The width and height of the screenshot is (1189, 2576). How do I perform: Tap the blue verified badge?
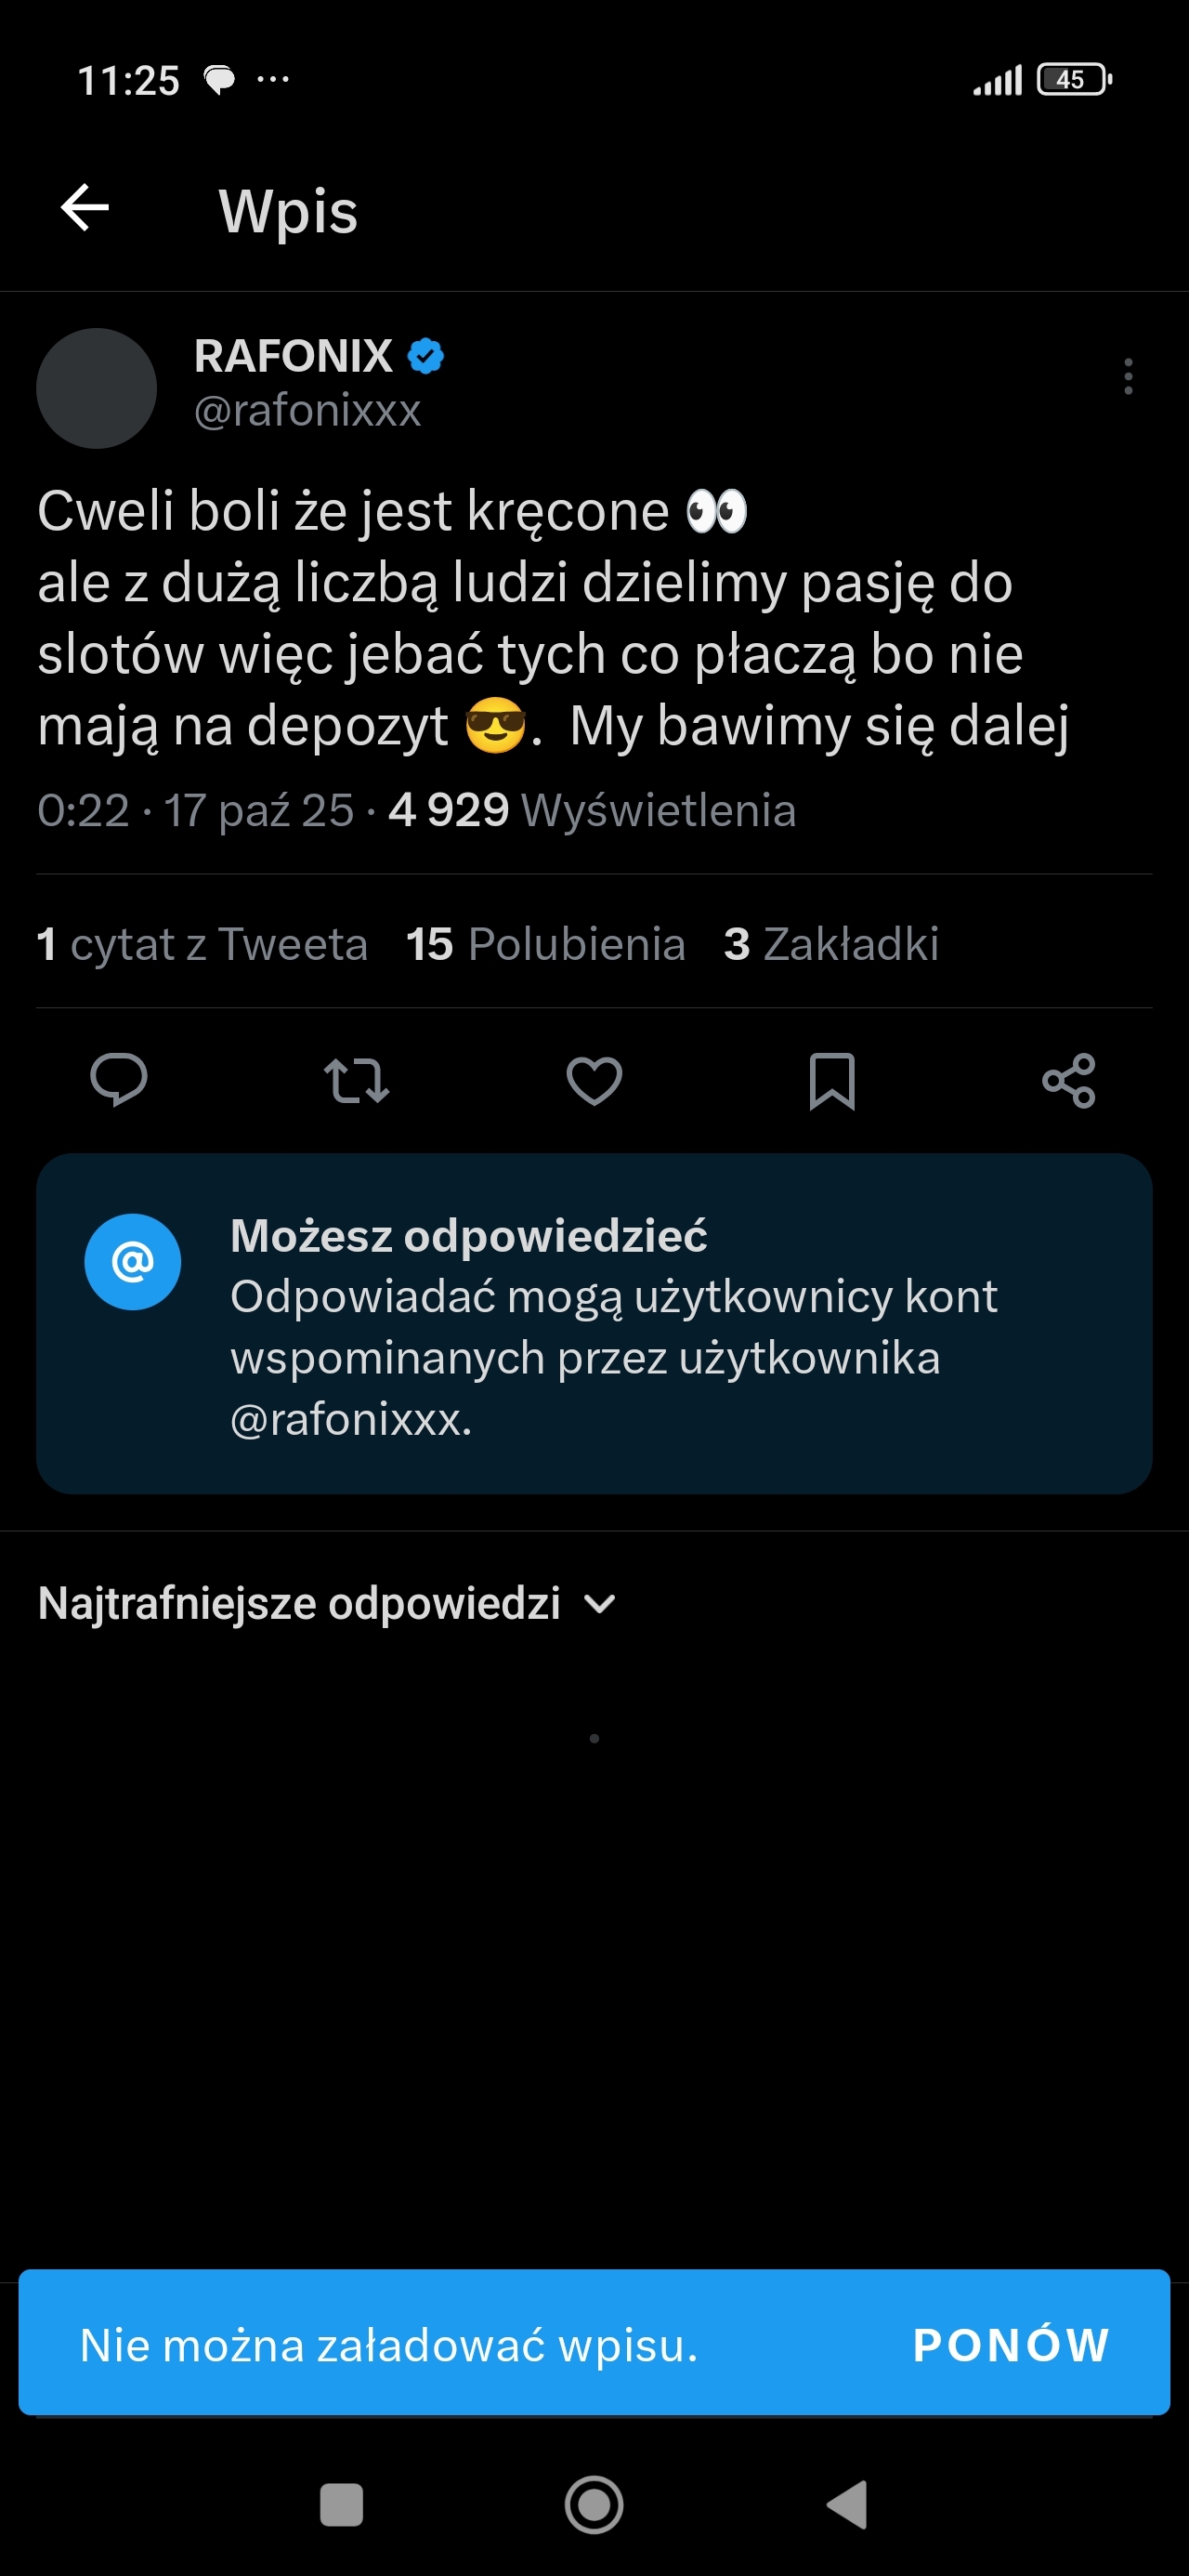click(x=426, y=356)
